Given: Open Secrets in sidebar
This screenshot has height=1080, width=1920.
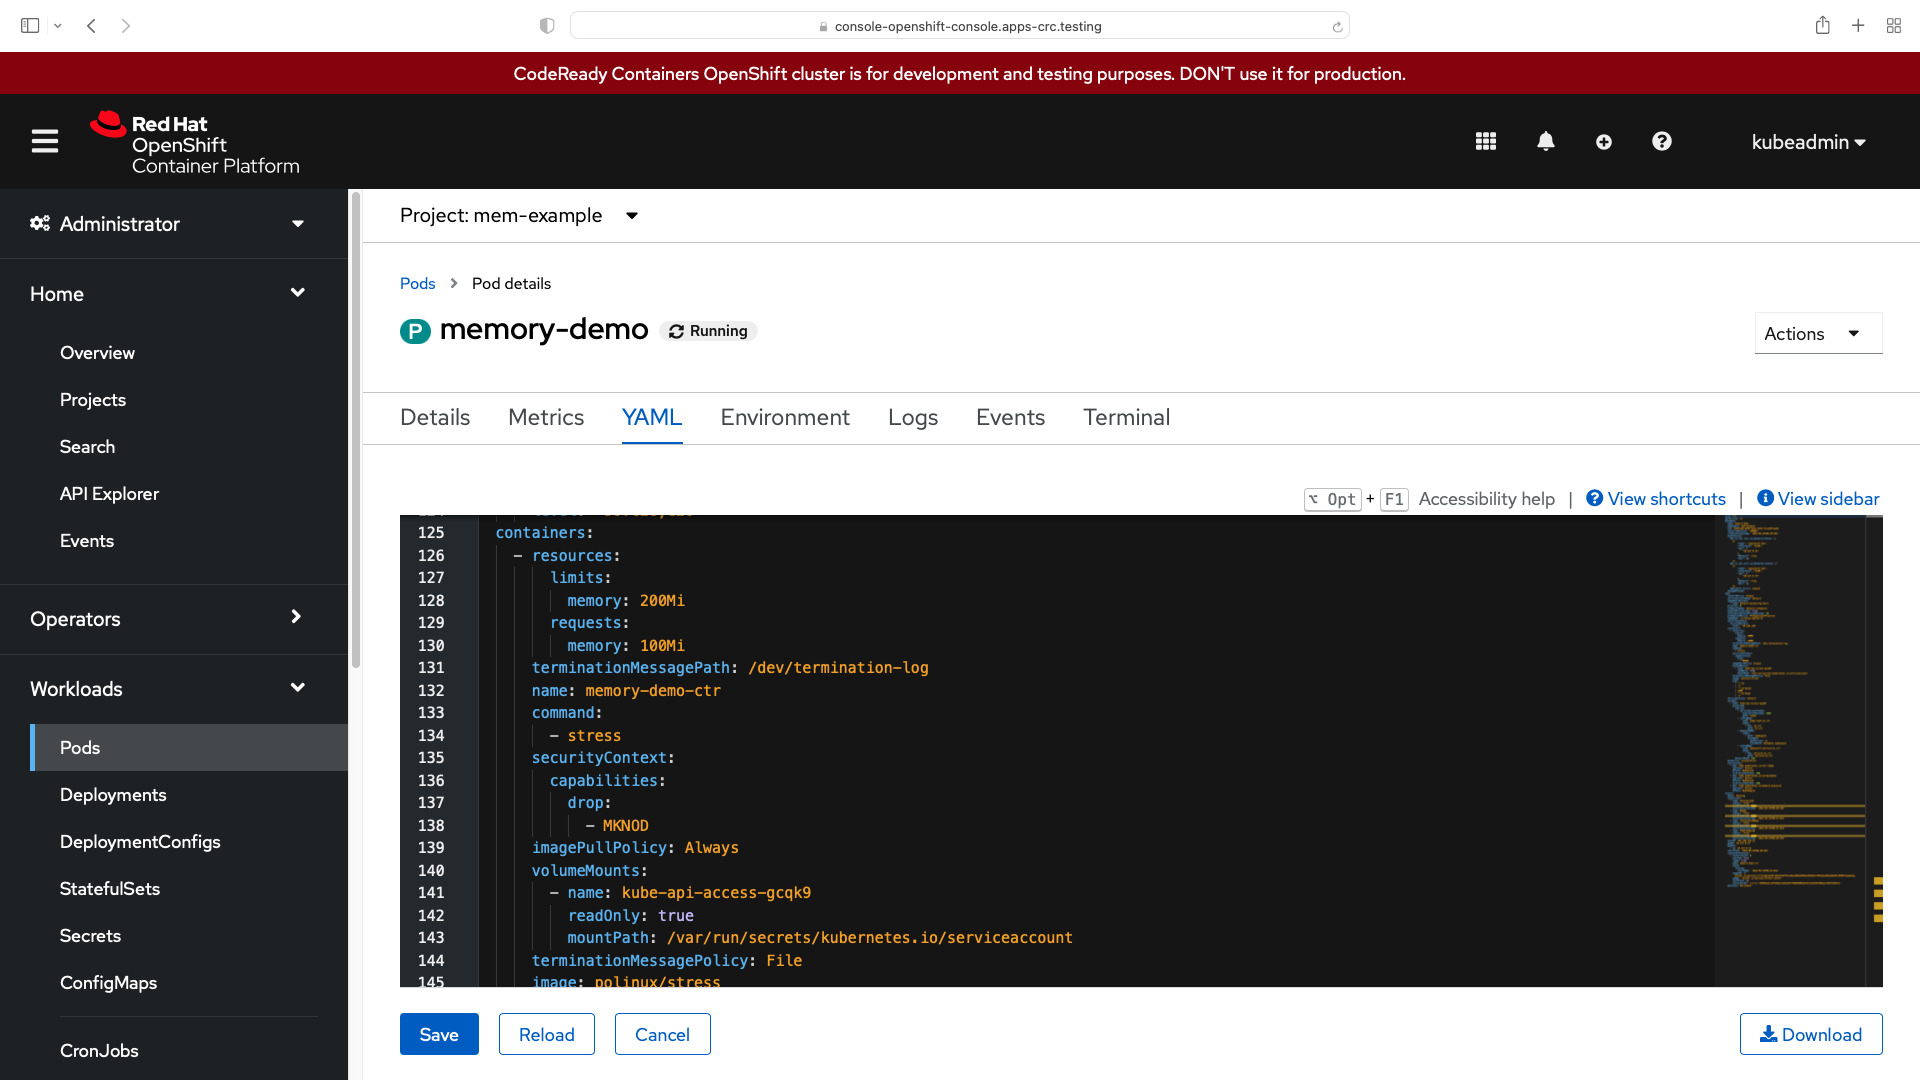Looking at the screenshot, I should point(90,936).
